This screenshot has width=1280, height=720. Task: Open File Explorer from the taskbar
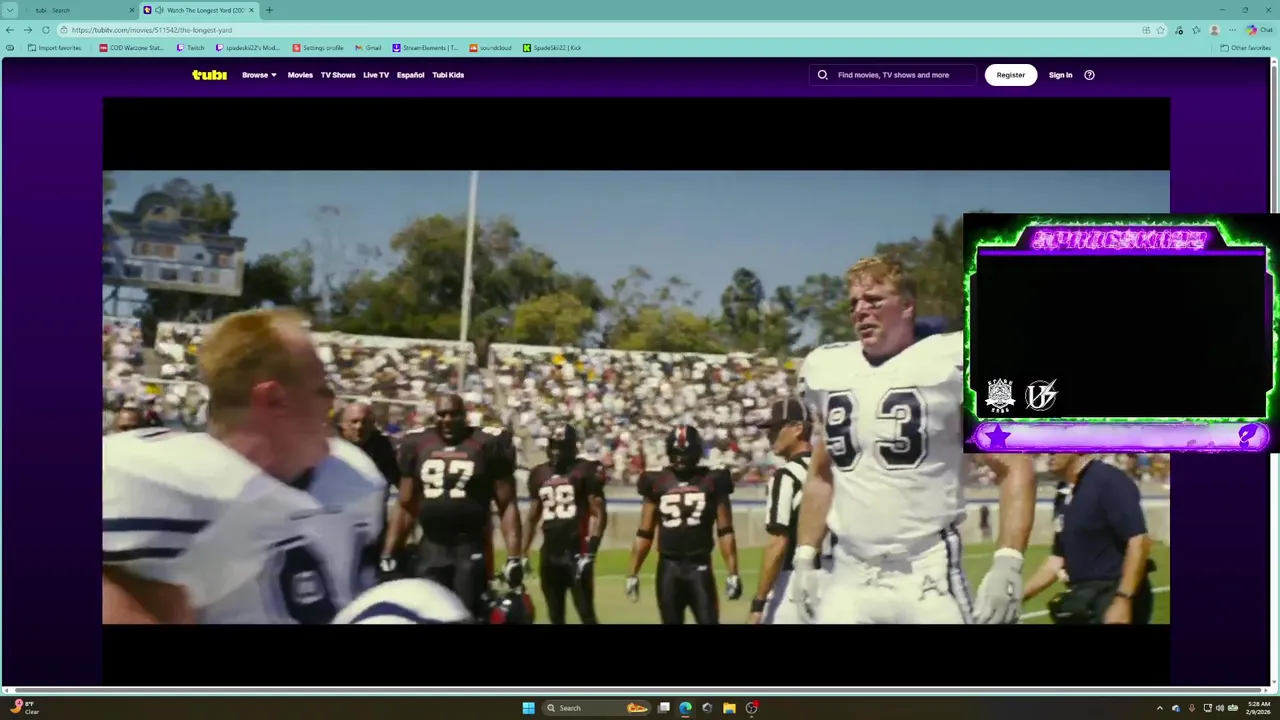[729, 708]
